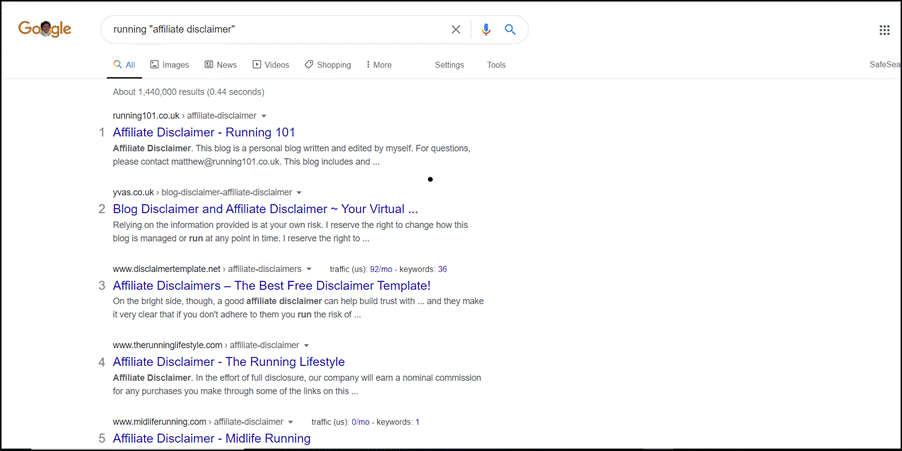
Task: Open the Videos search tab
Action: click(x=271, y=65)
